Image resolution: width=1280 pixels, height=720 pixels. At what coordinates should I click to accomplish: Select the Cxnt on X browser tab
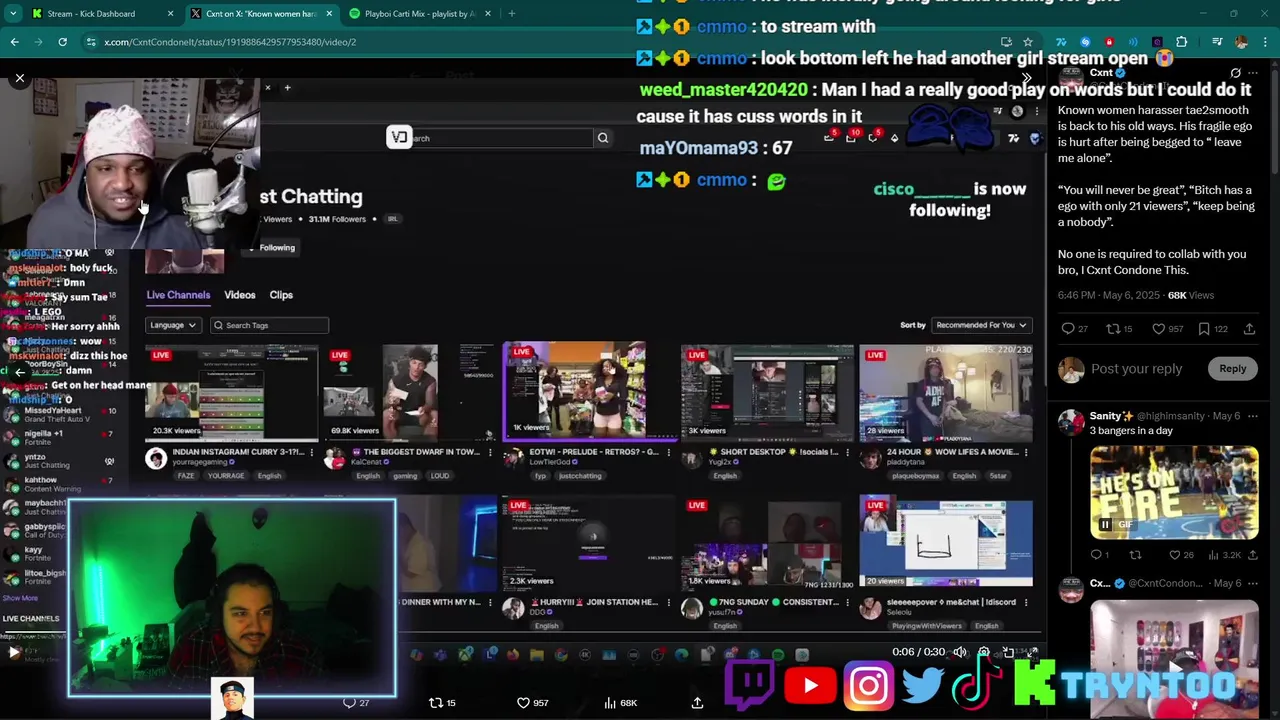262,14
